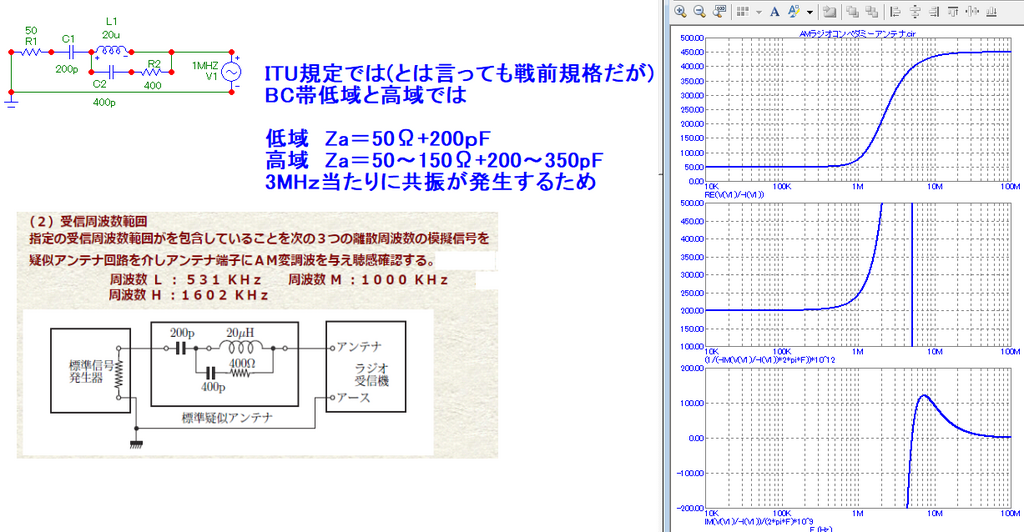Open the black dropdown arrow after text style
1024x532 pixels.
[x=810, y=12]
